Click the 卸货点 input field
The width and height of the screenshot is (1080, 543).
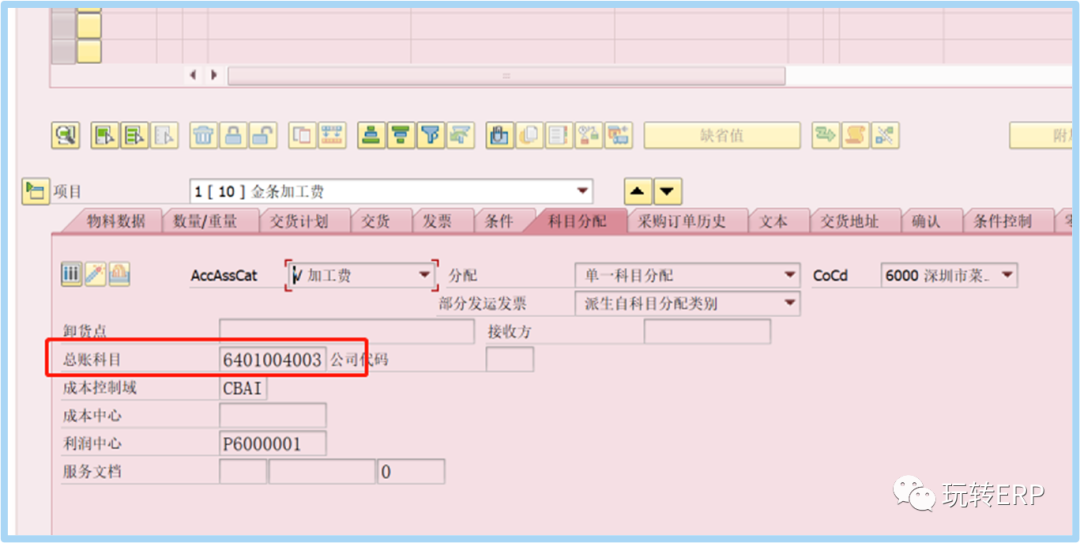[346, 332]
